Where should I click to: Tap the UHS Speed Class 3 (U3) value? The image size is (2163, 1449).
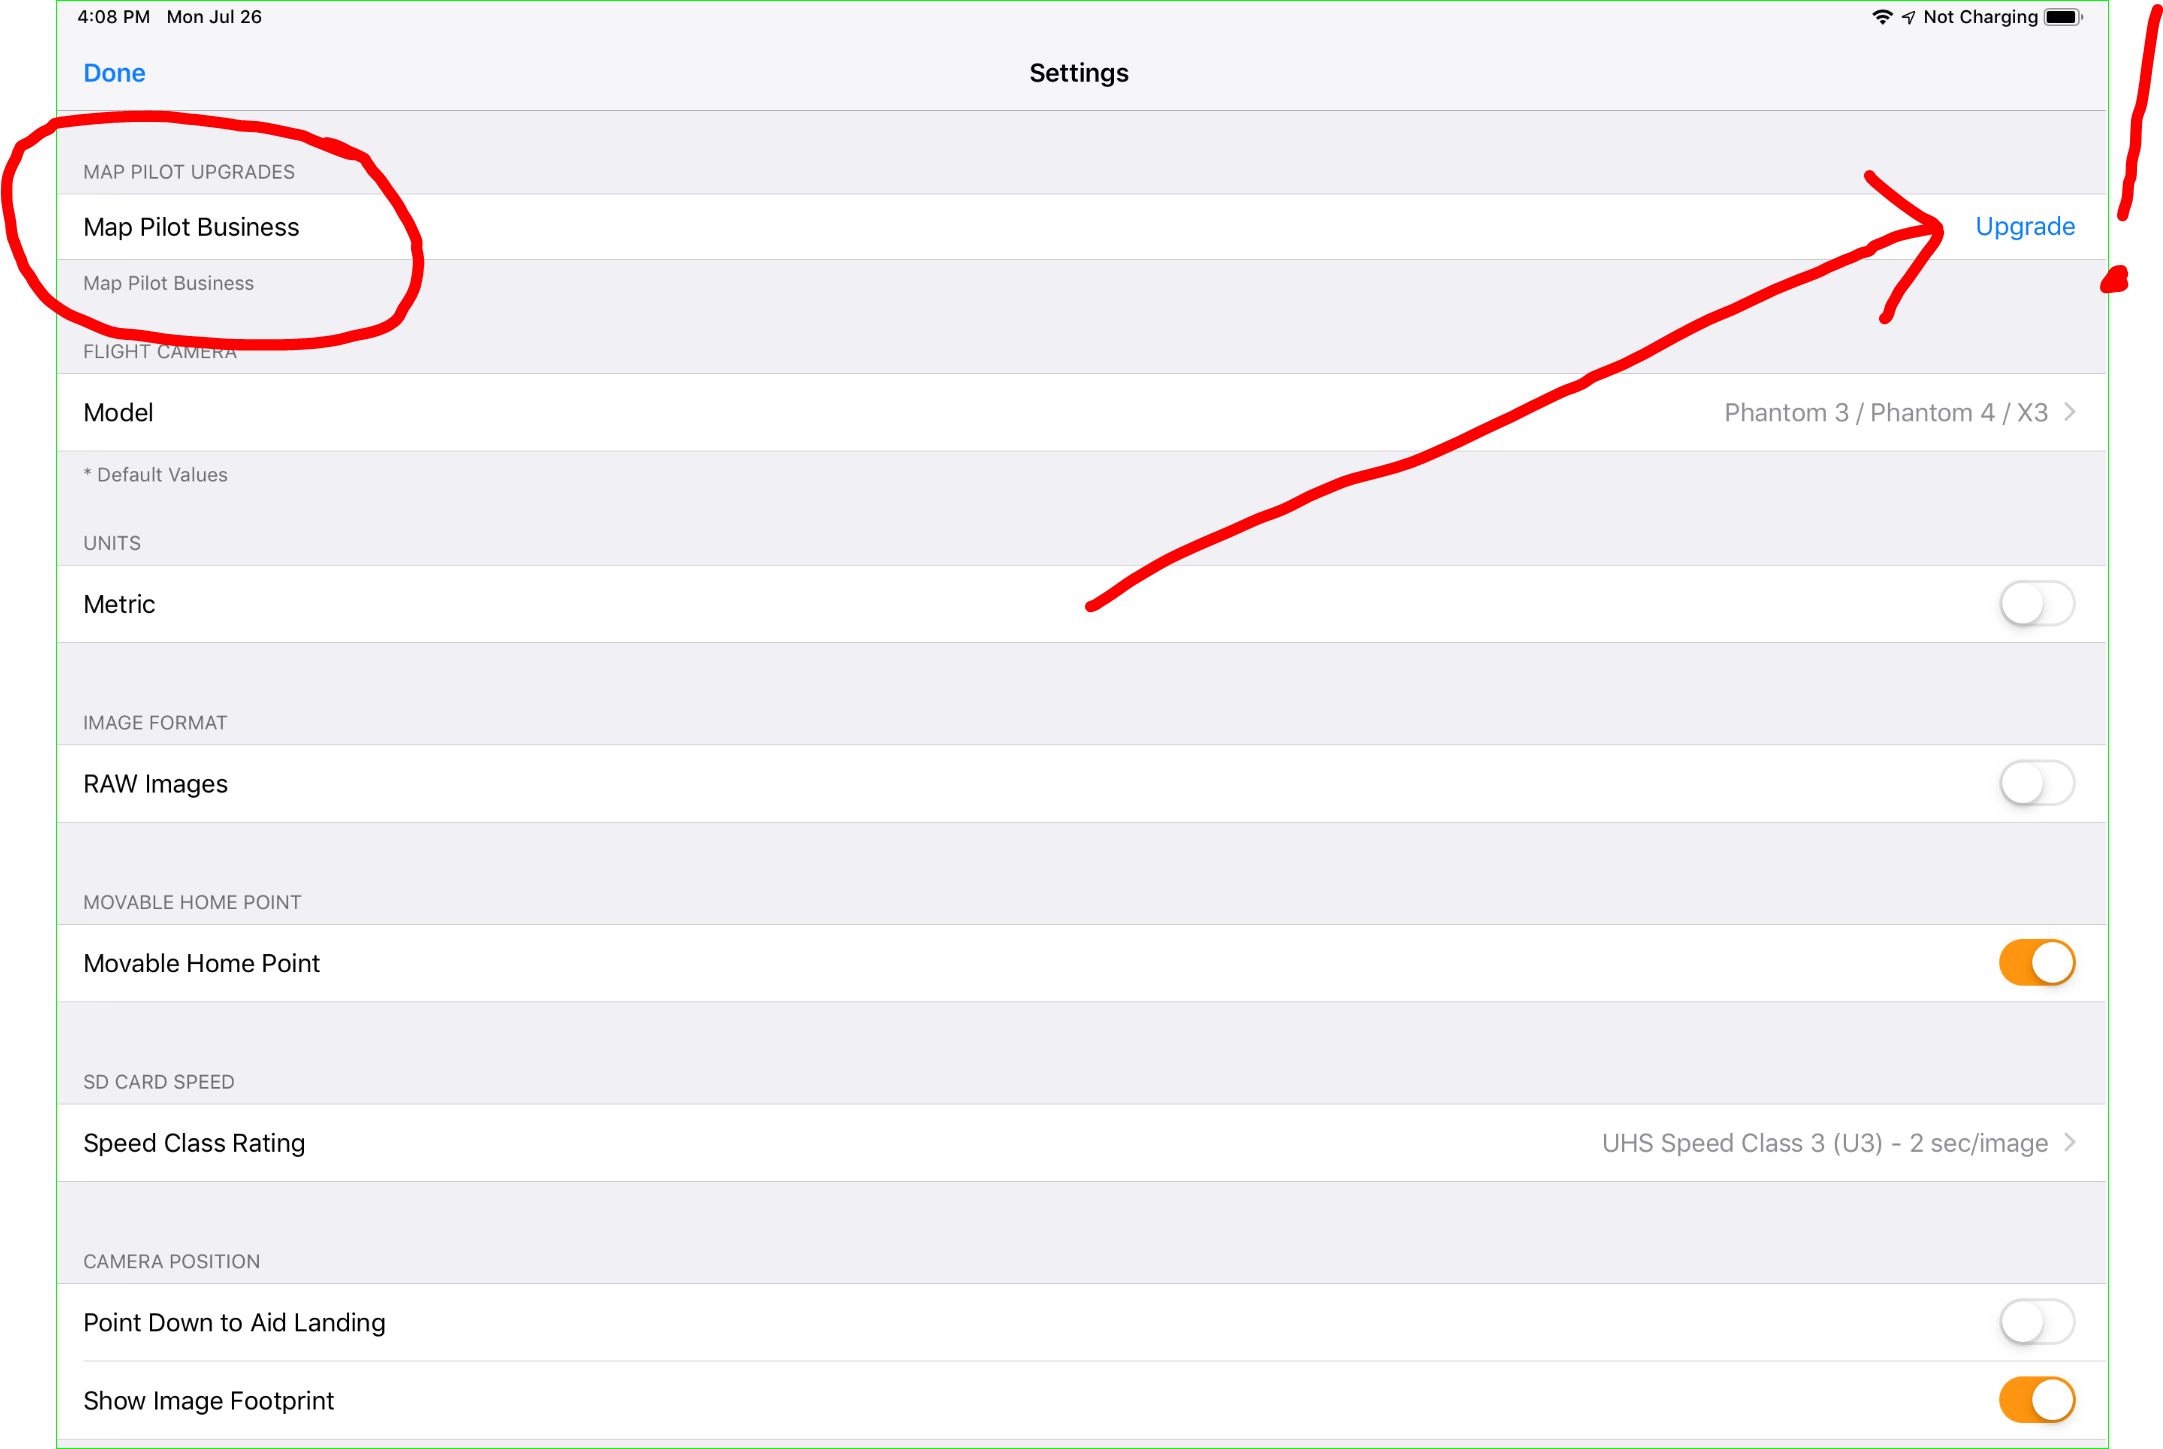click(1825, 1143)
